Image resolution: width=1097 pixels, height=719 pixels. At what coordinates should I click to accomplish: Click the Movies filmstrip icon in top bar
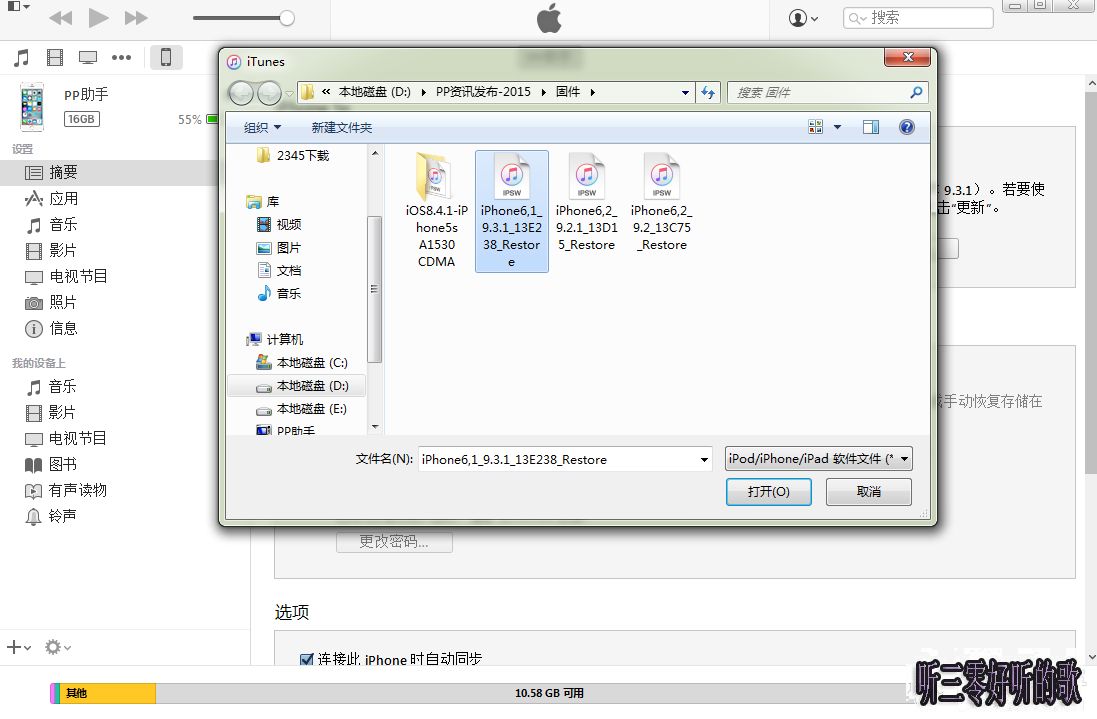[x=55, y=57]
